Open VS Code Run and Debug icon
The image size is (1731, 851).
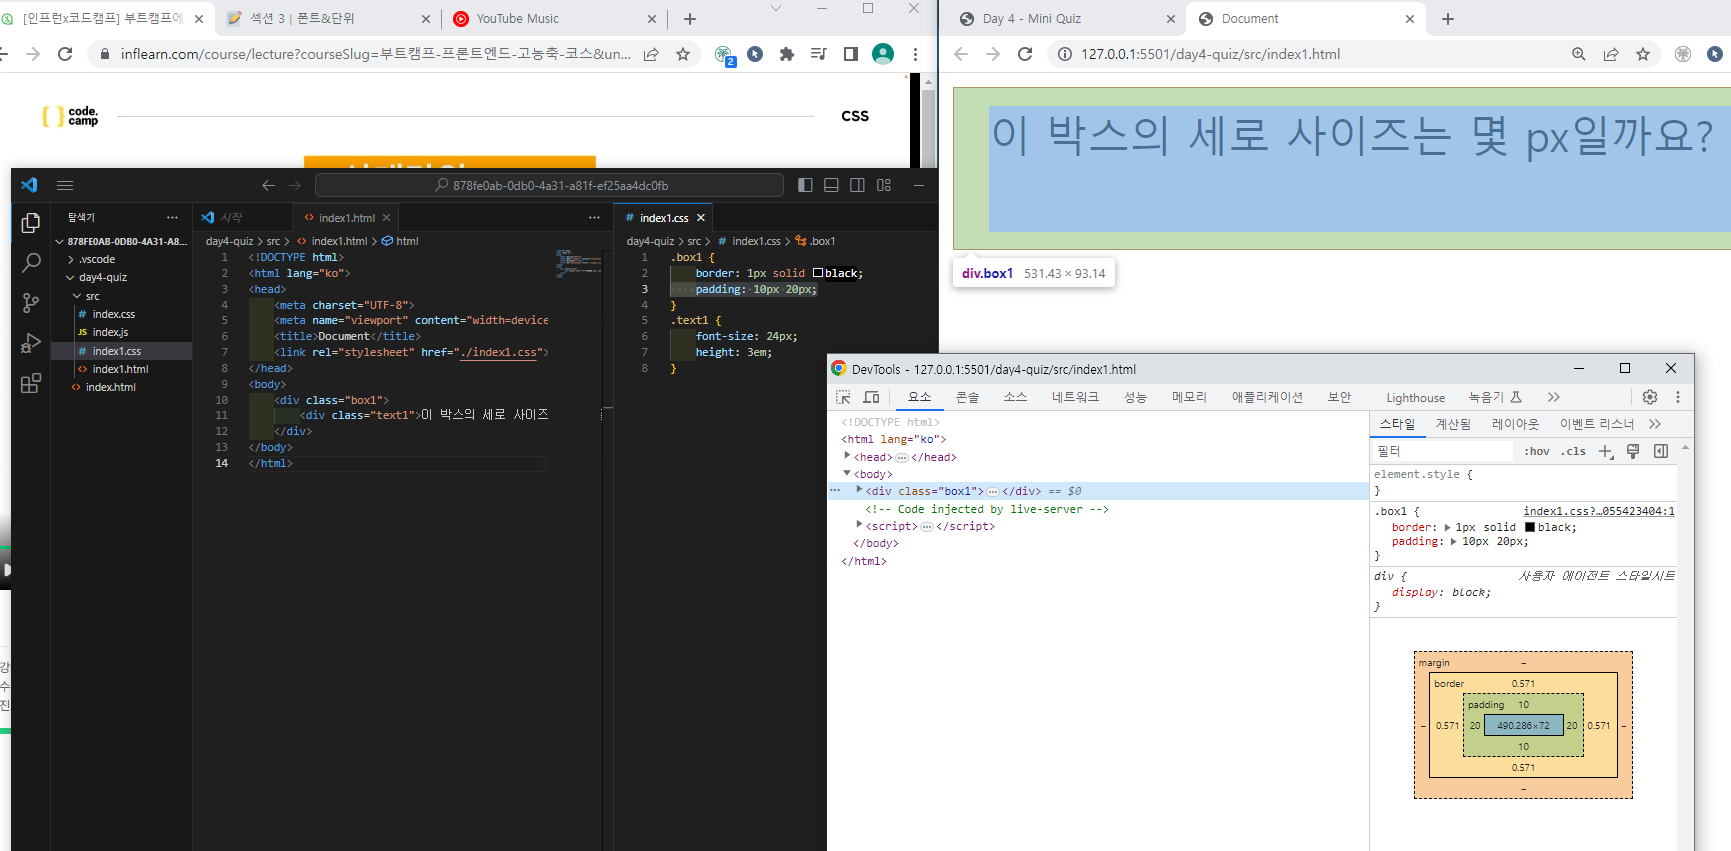pyautogui.click(x=31, y=343)
